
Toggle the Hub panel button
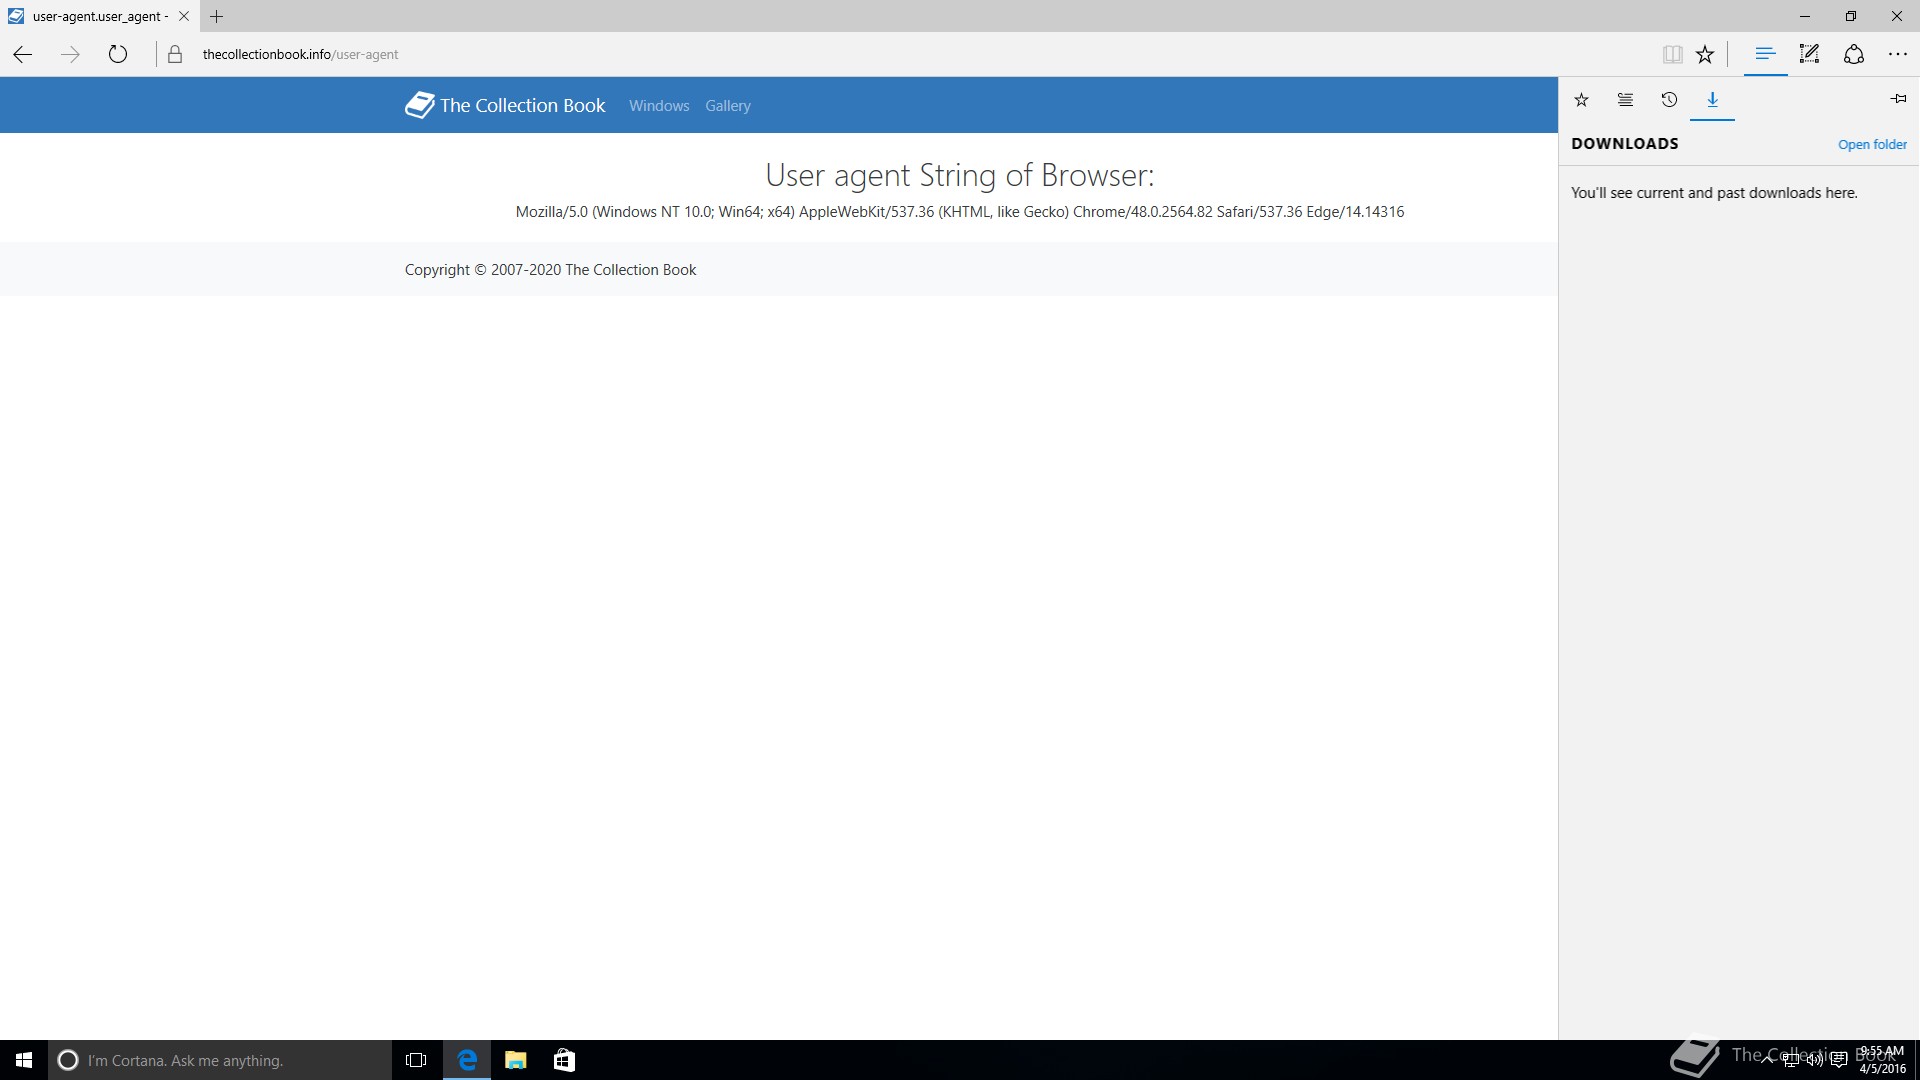(x=1765, y=54)
